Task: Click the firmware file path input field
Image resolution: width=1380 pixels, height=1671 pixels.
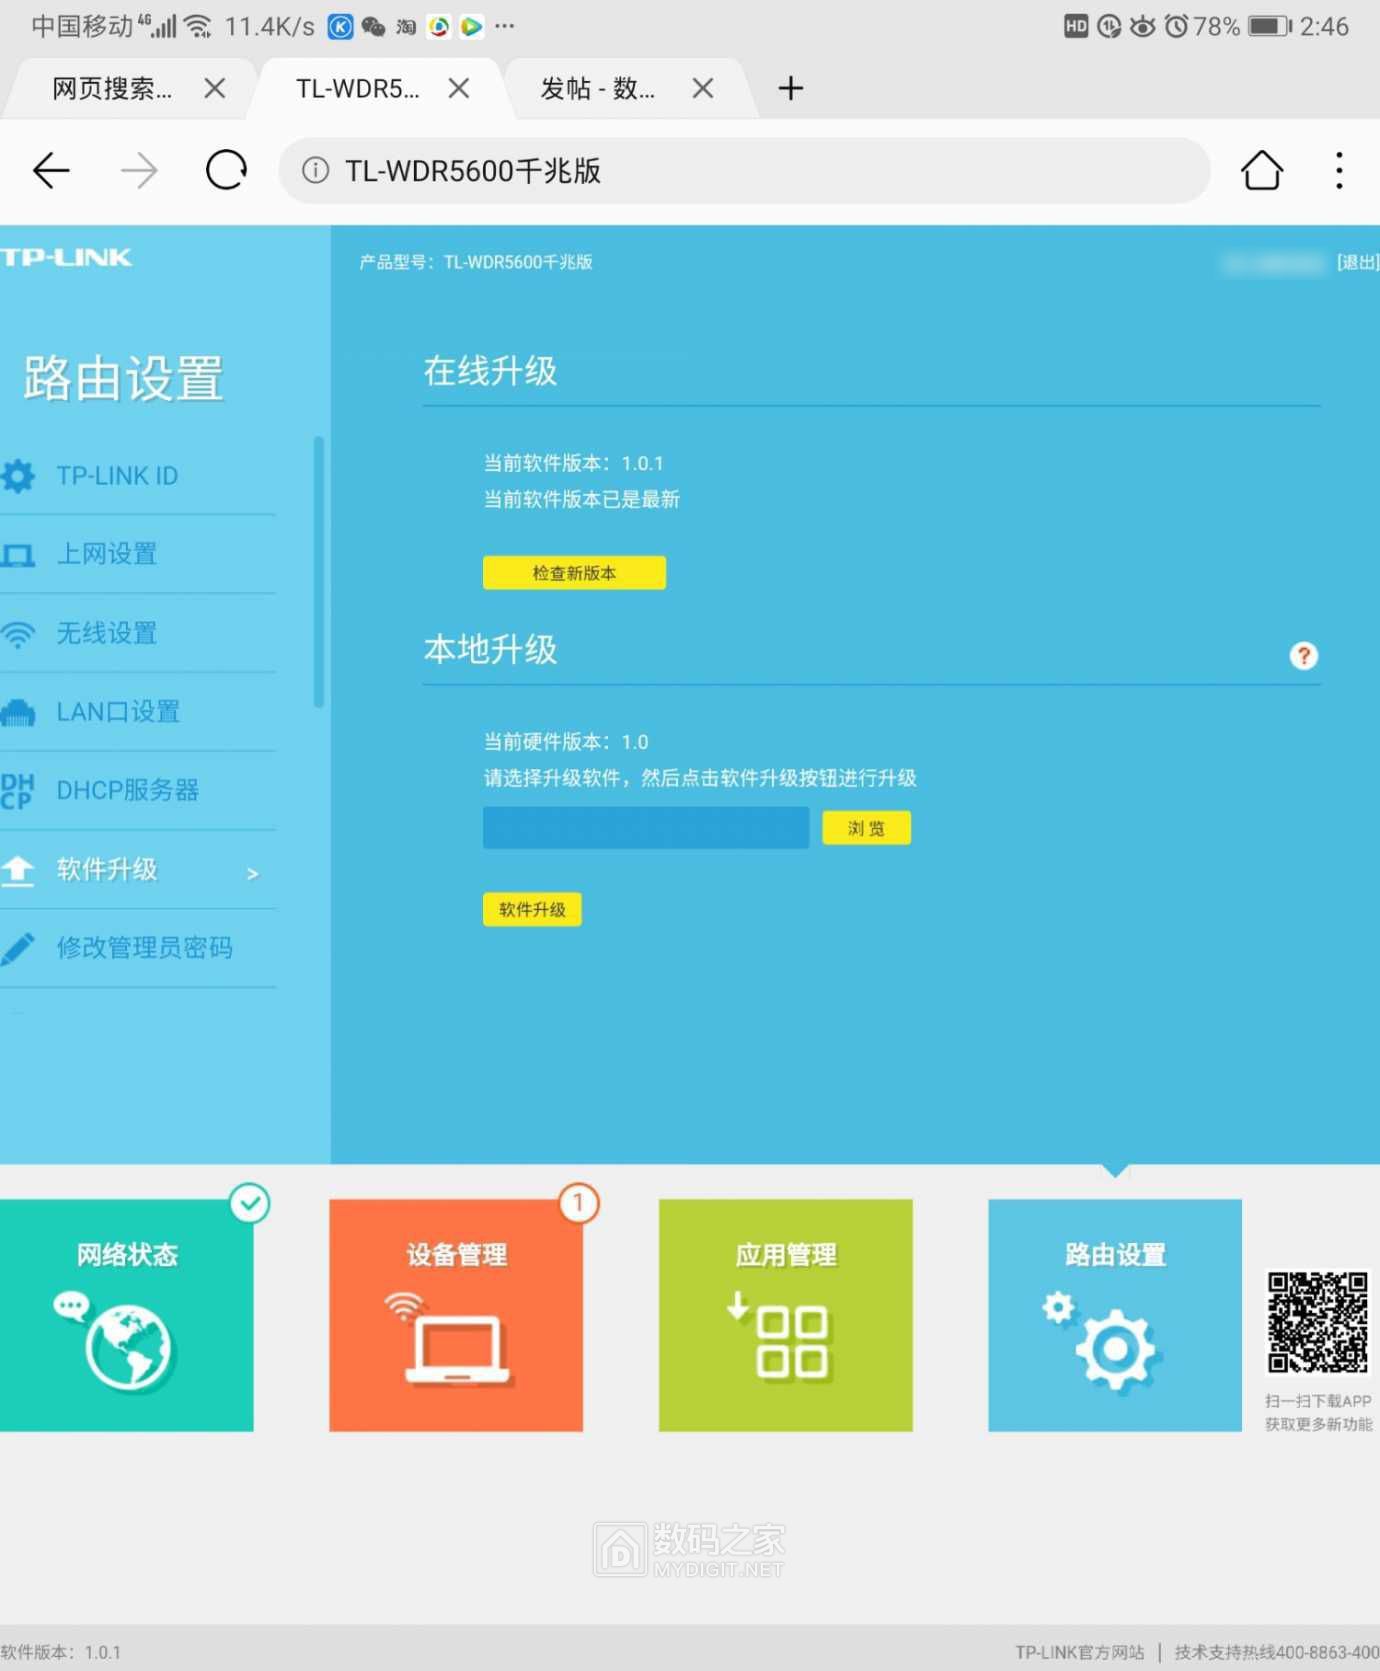Action: click(646, 828)
